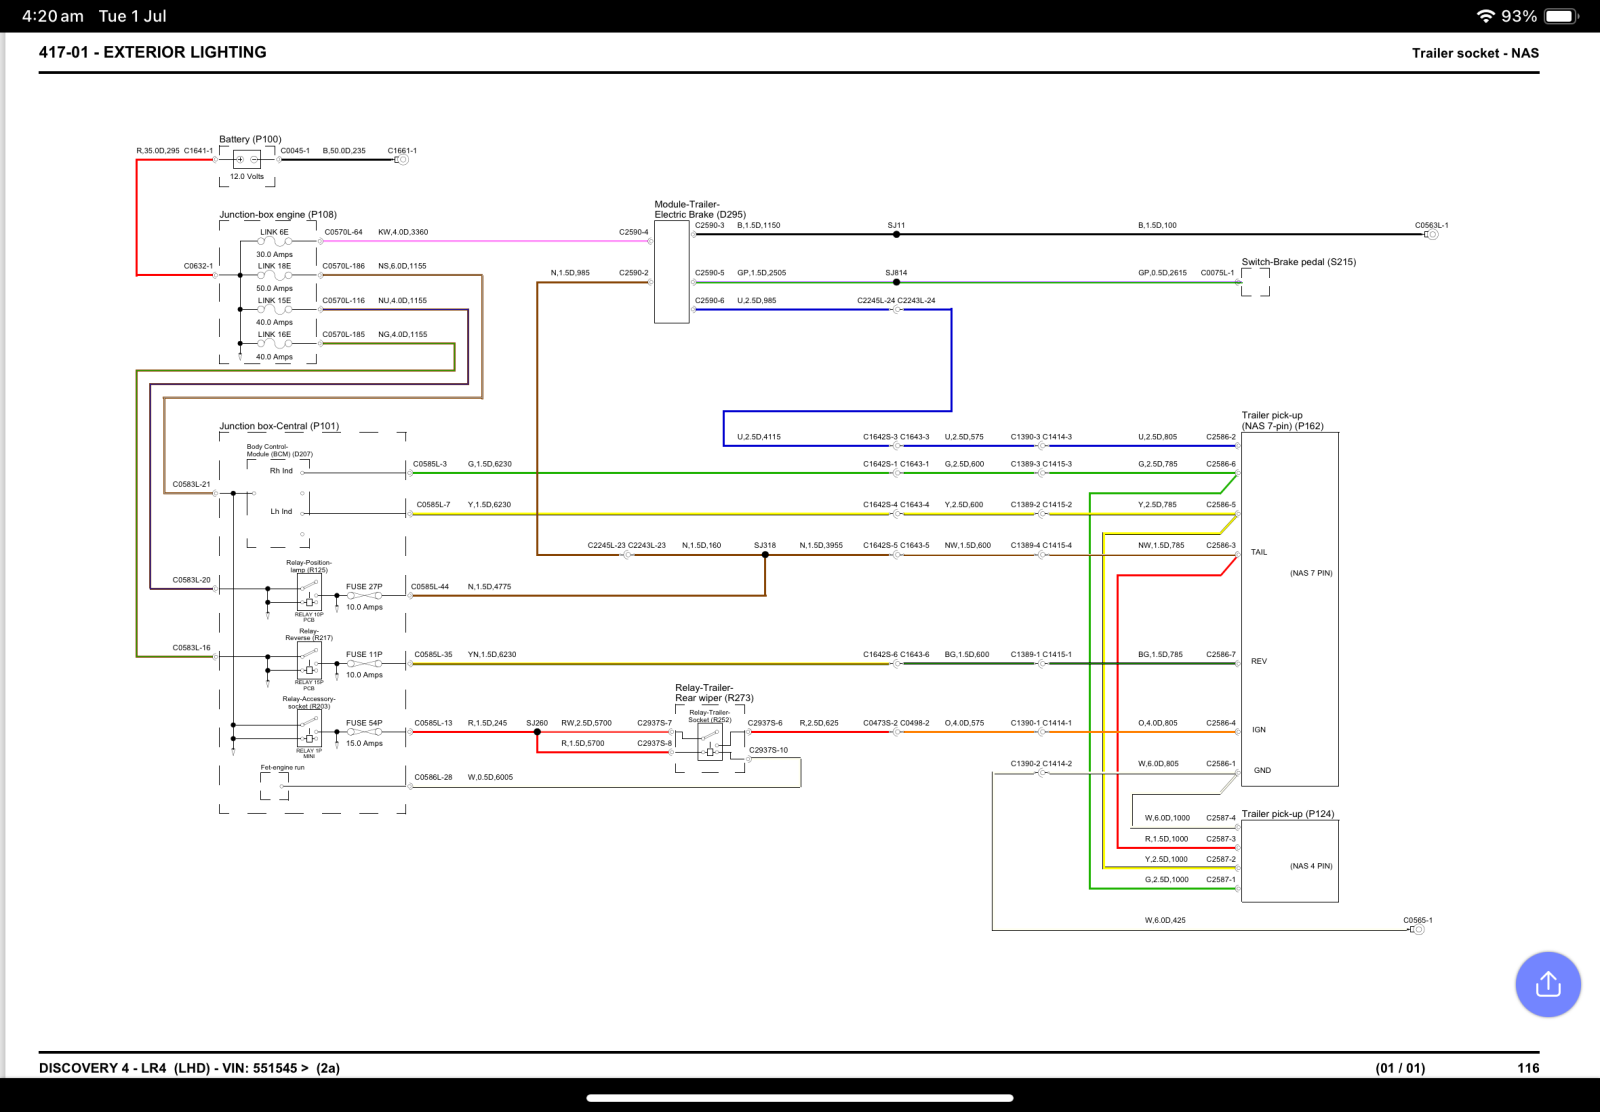
Task: Select the 'Trailer socket - NAS' title
Action: 1475,53
